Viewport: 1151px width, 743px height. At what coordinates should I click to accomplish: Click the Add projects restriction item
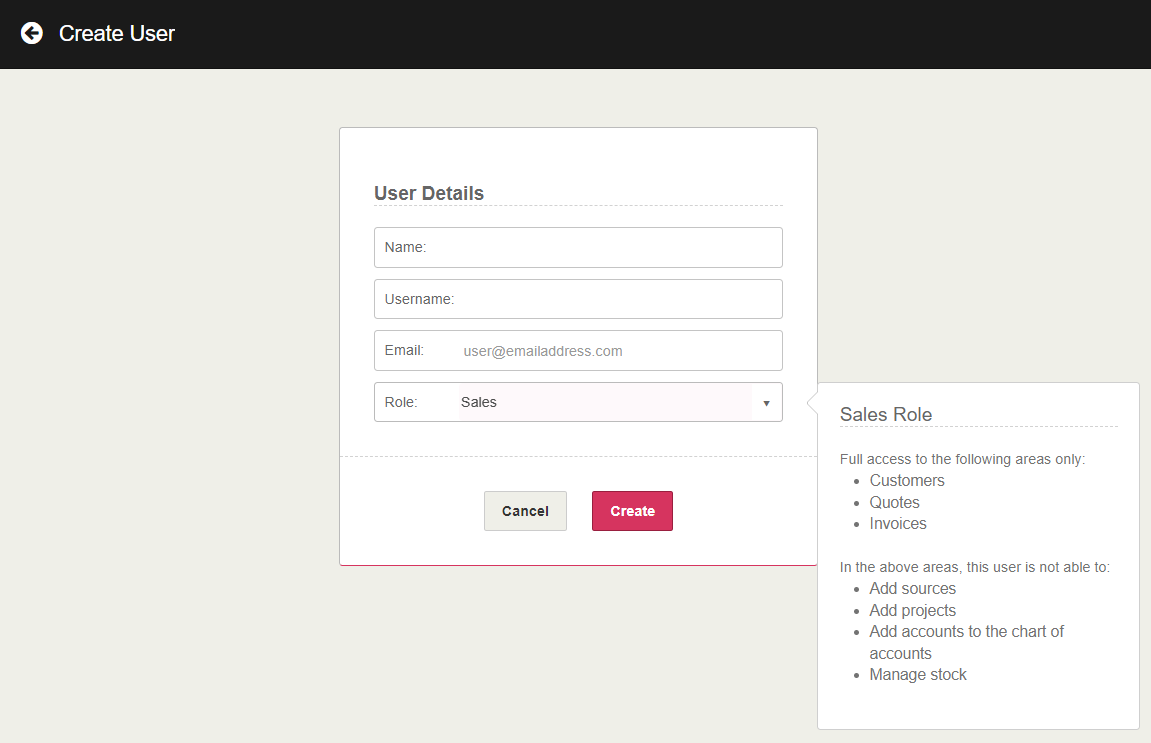click(912, 610)
